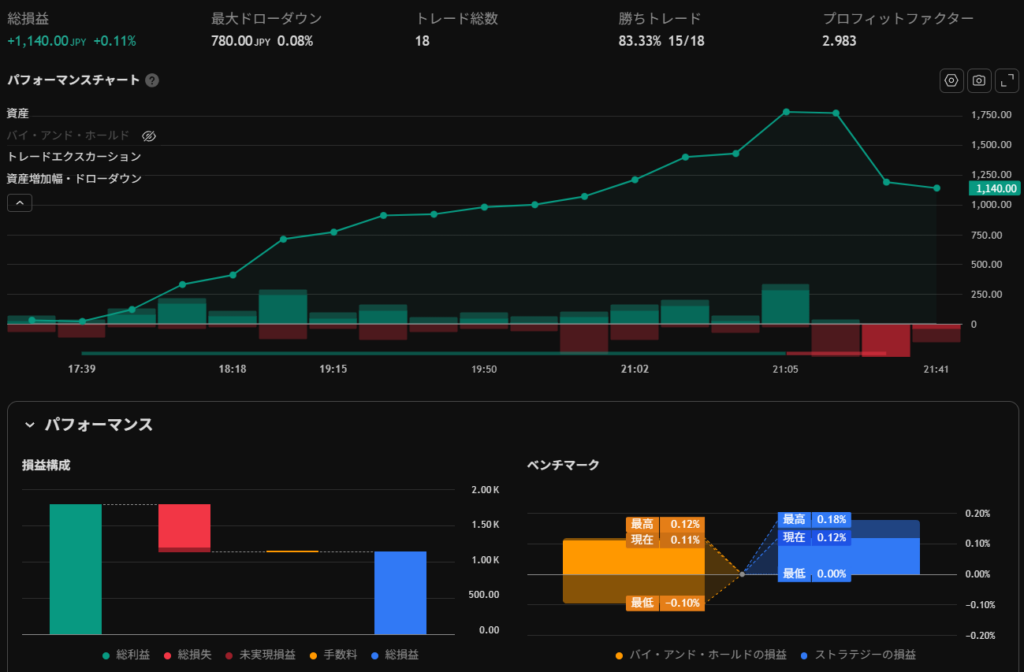Click help icon beside パフォーマンスチャート
1024x672 pixels.
click(x=152, y=81)
